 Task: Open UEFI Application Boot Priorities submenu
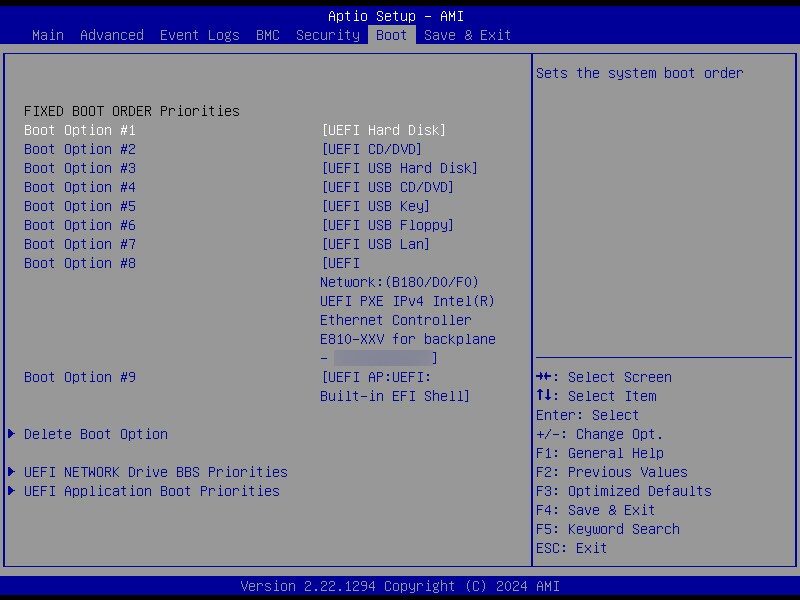click(151, 491)
